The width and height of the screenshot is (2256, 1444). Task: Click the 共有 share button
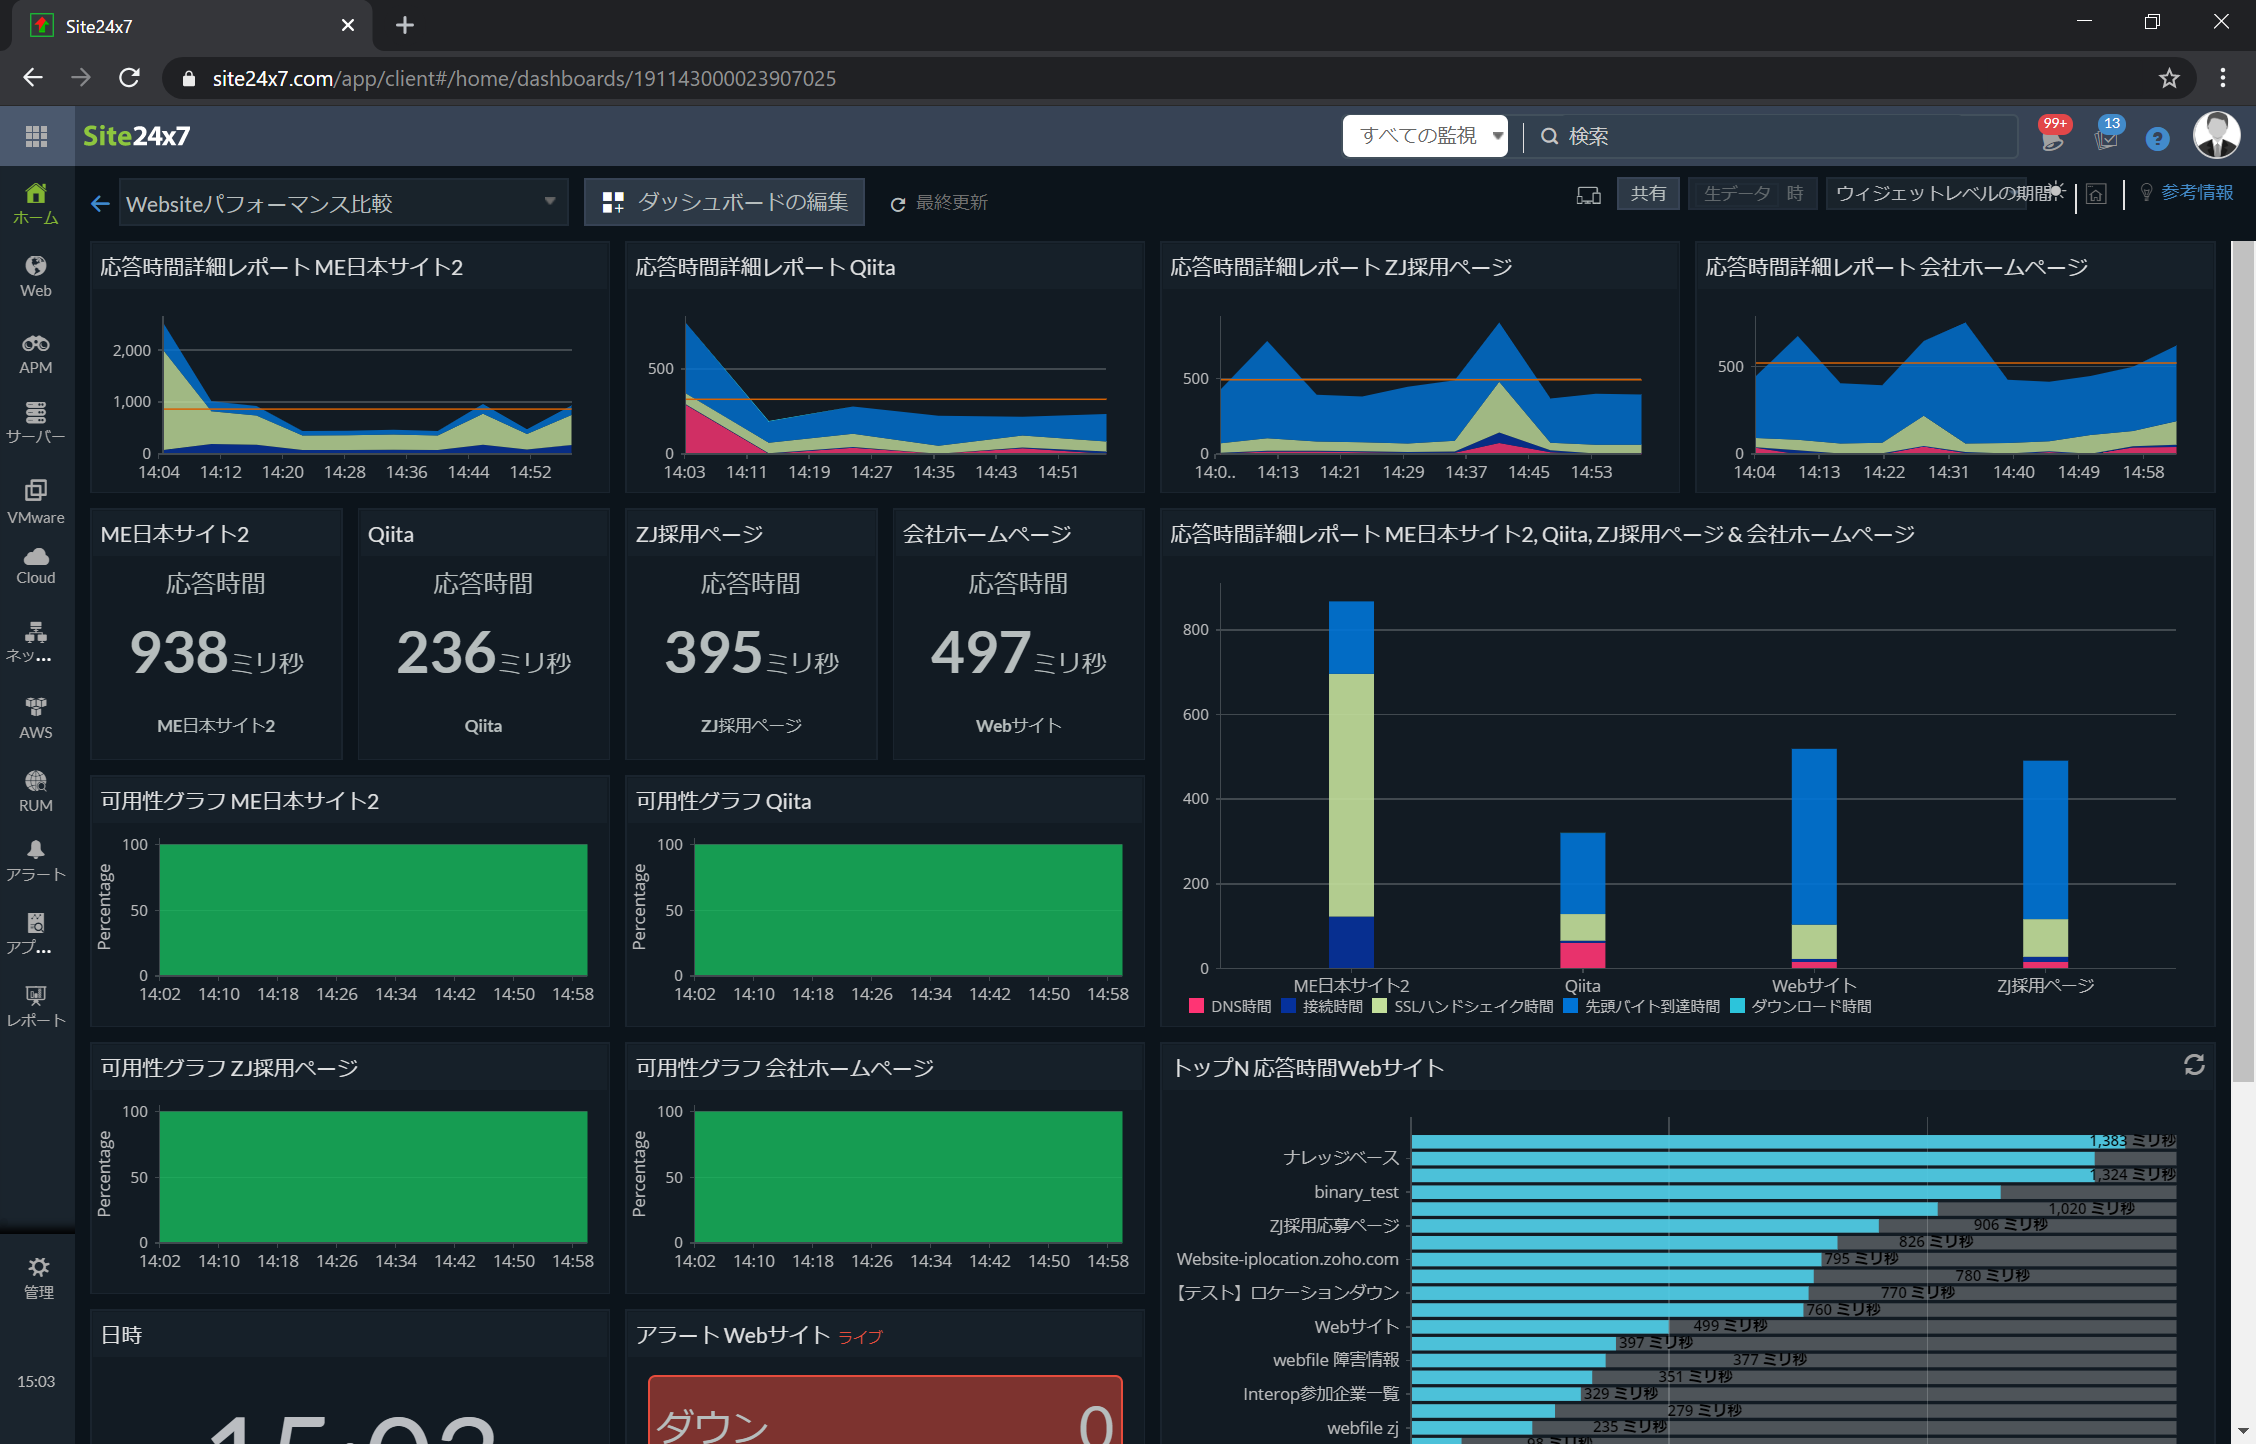[1648, 193]
